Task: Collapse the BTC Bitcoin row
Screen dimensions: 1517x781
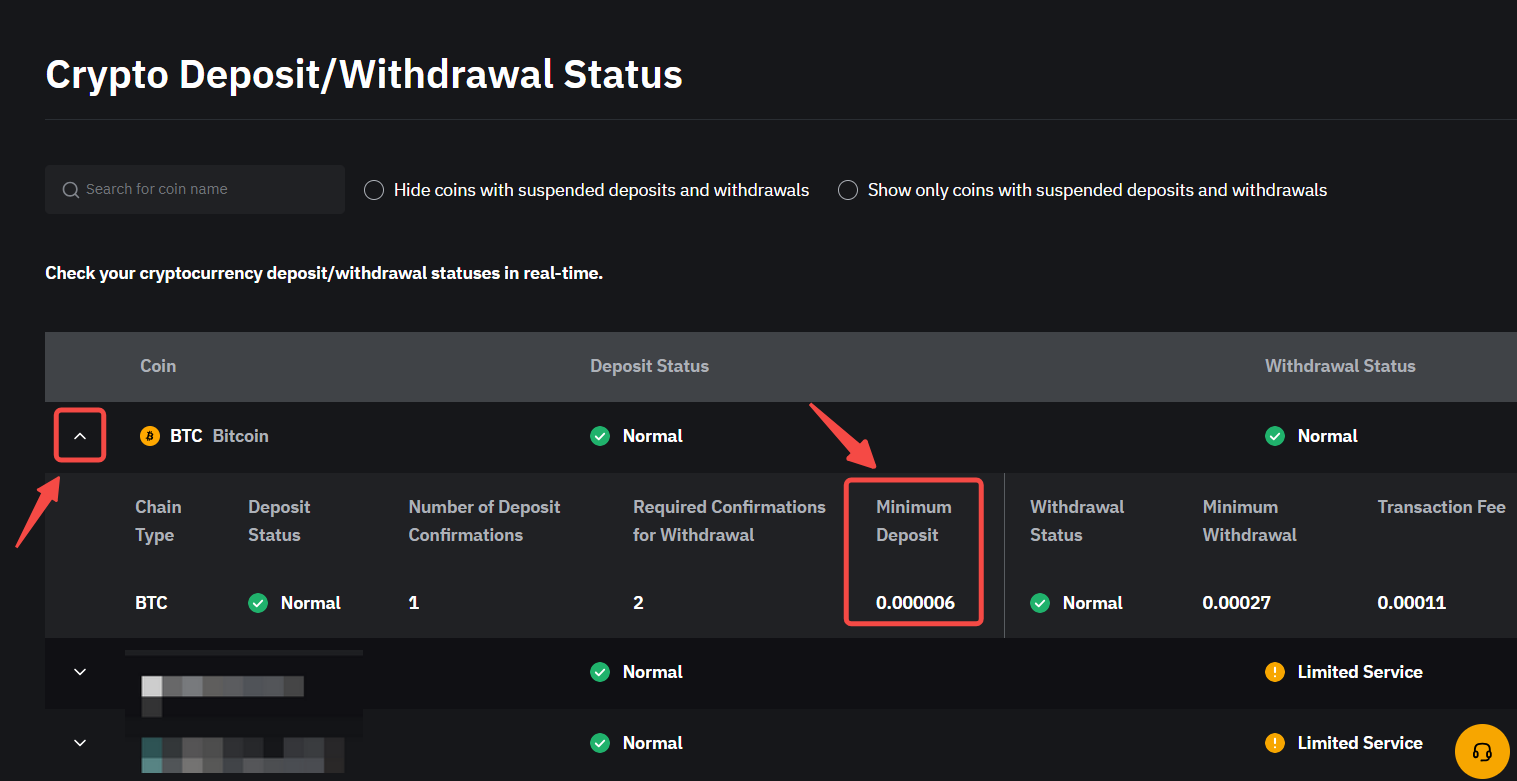Action: tap(81, 436)
